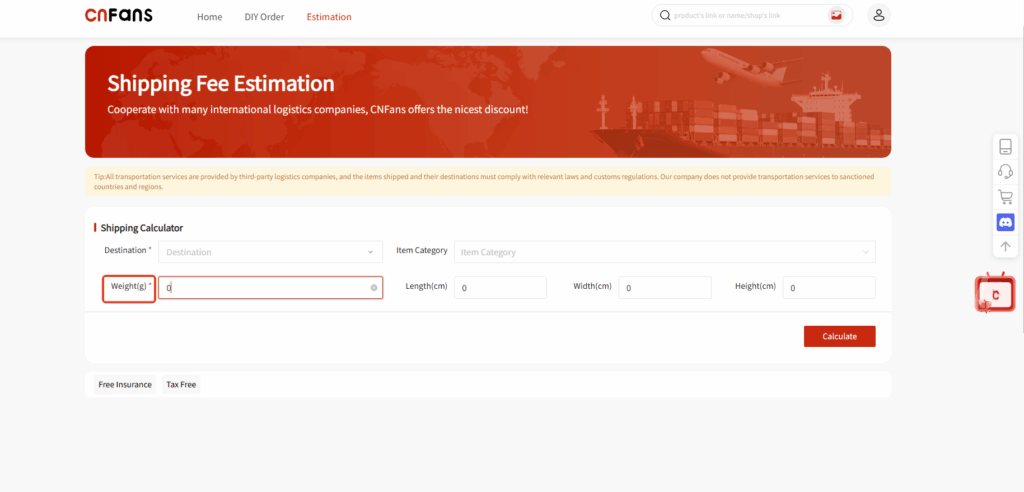Click the Free Insurance tag
This screenshot has height=492, width=1024.
tap(125, 384)
